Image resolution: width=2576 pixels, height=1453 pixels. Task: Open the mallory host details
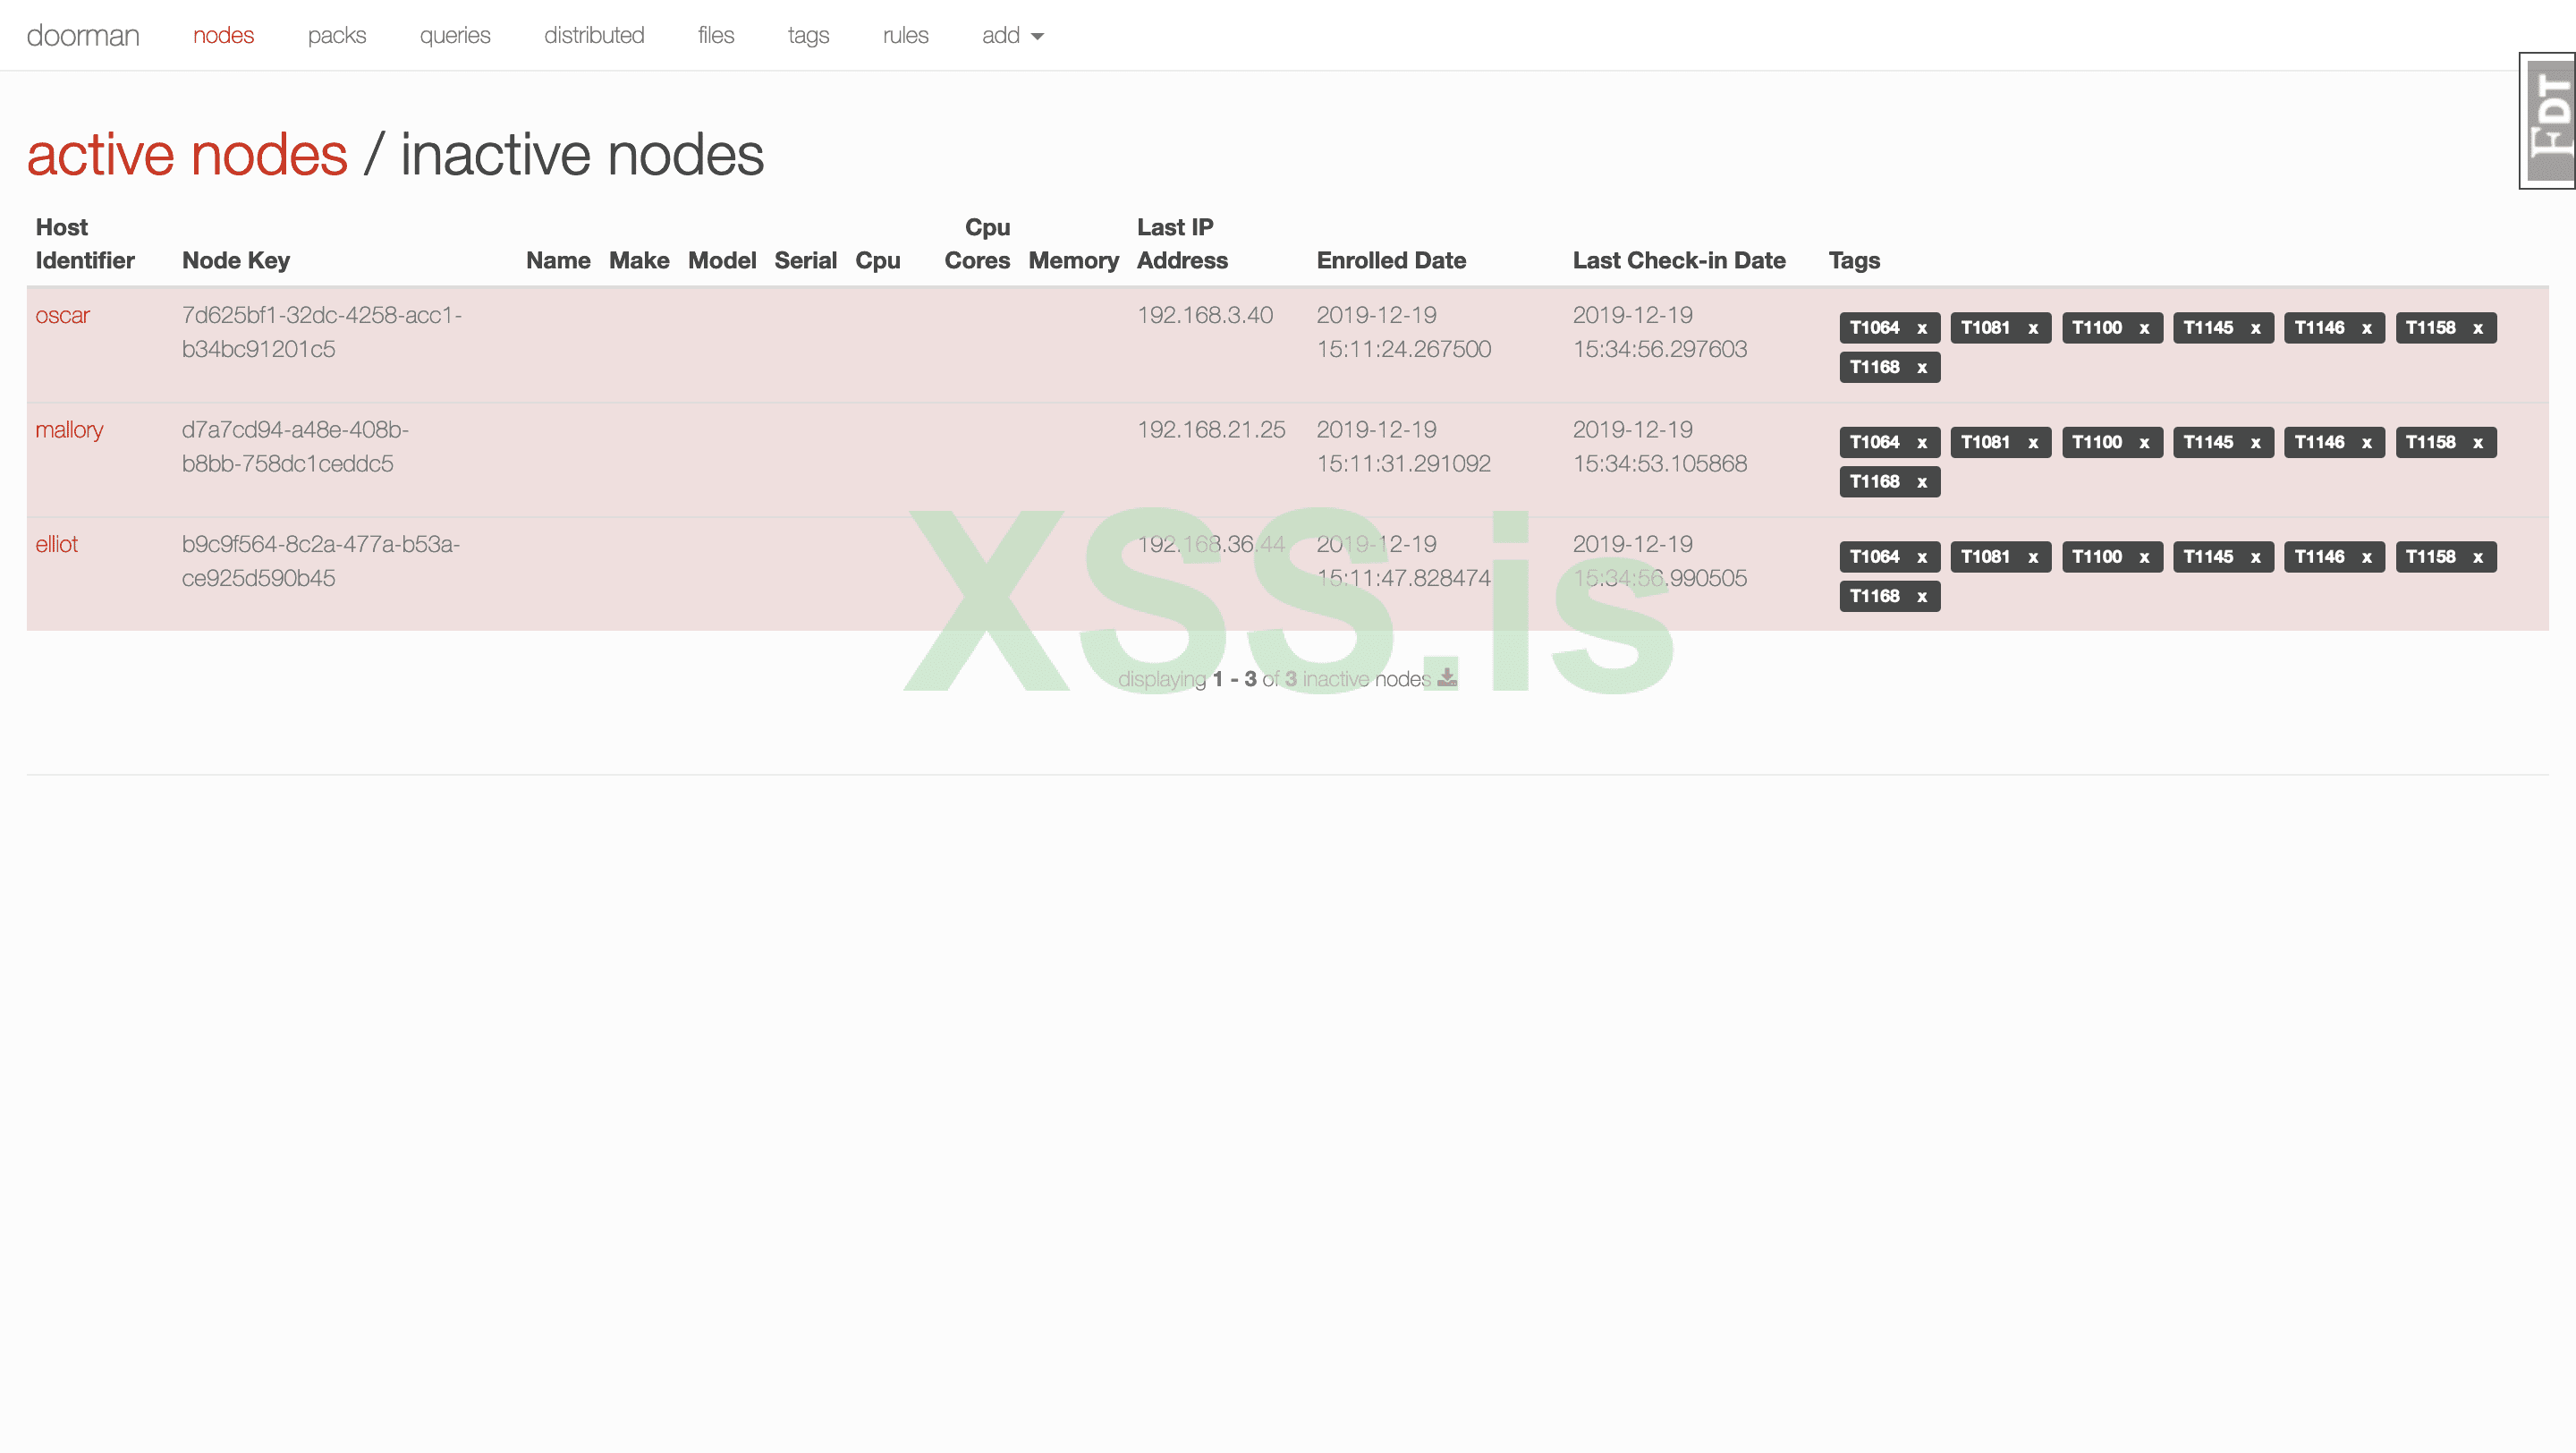tap(69, 430)
